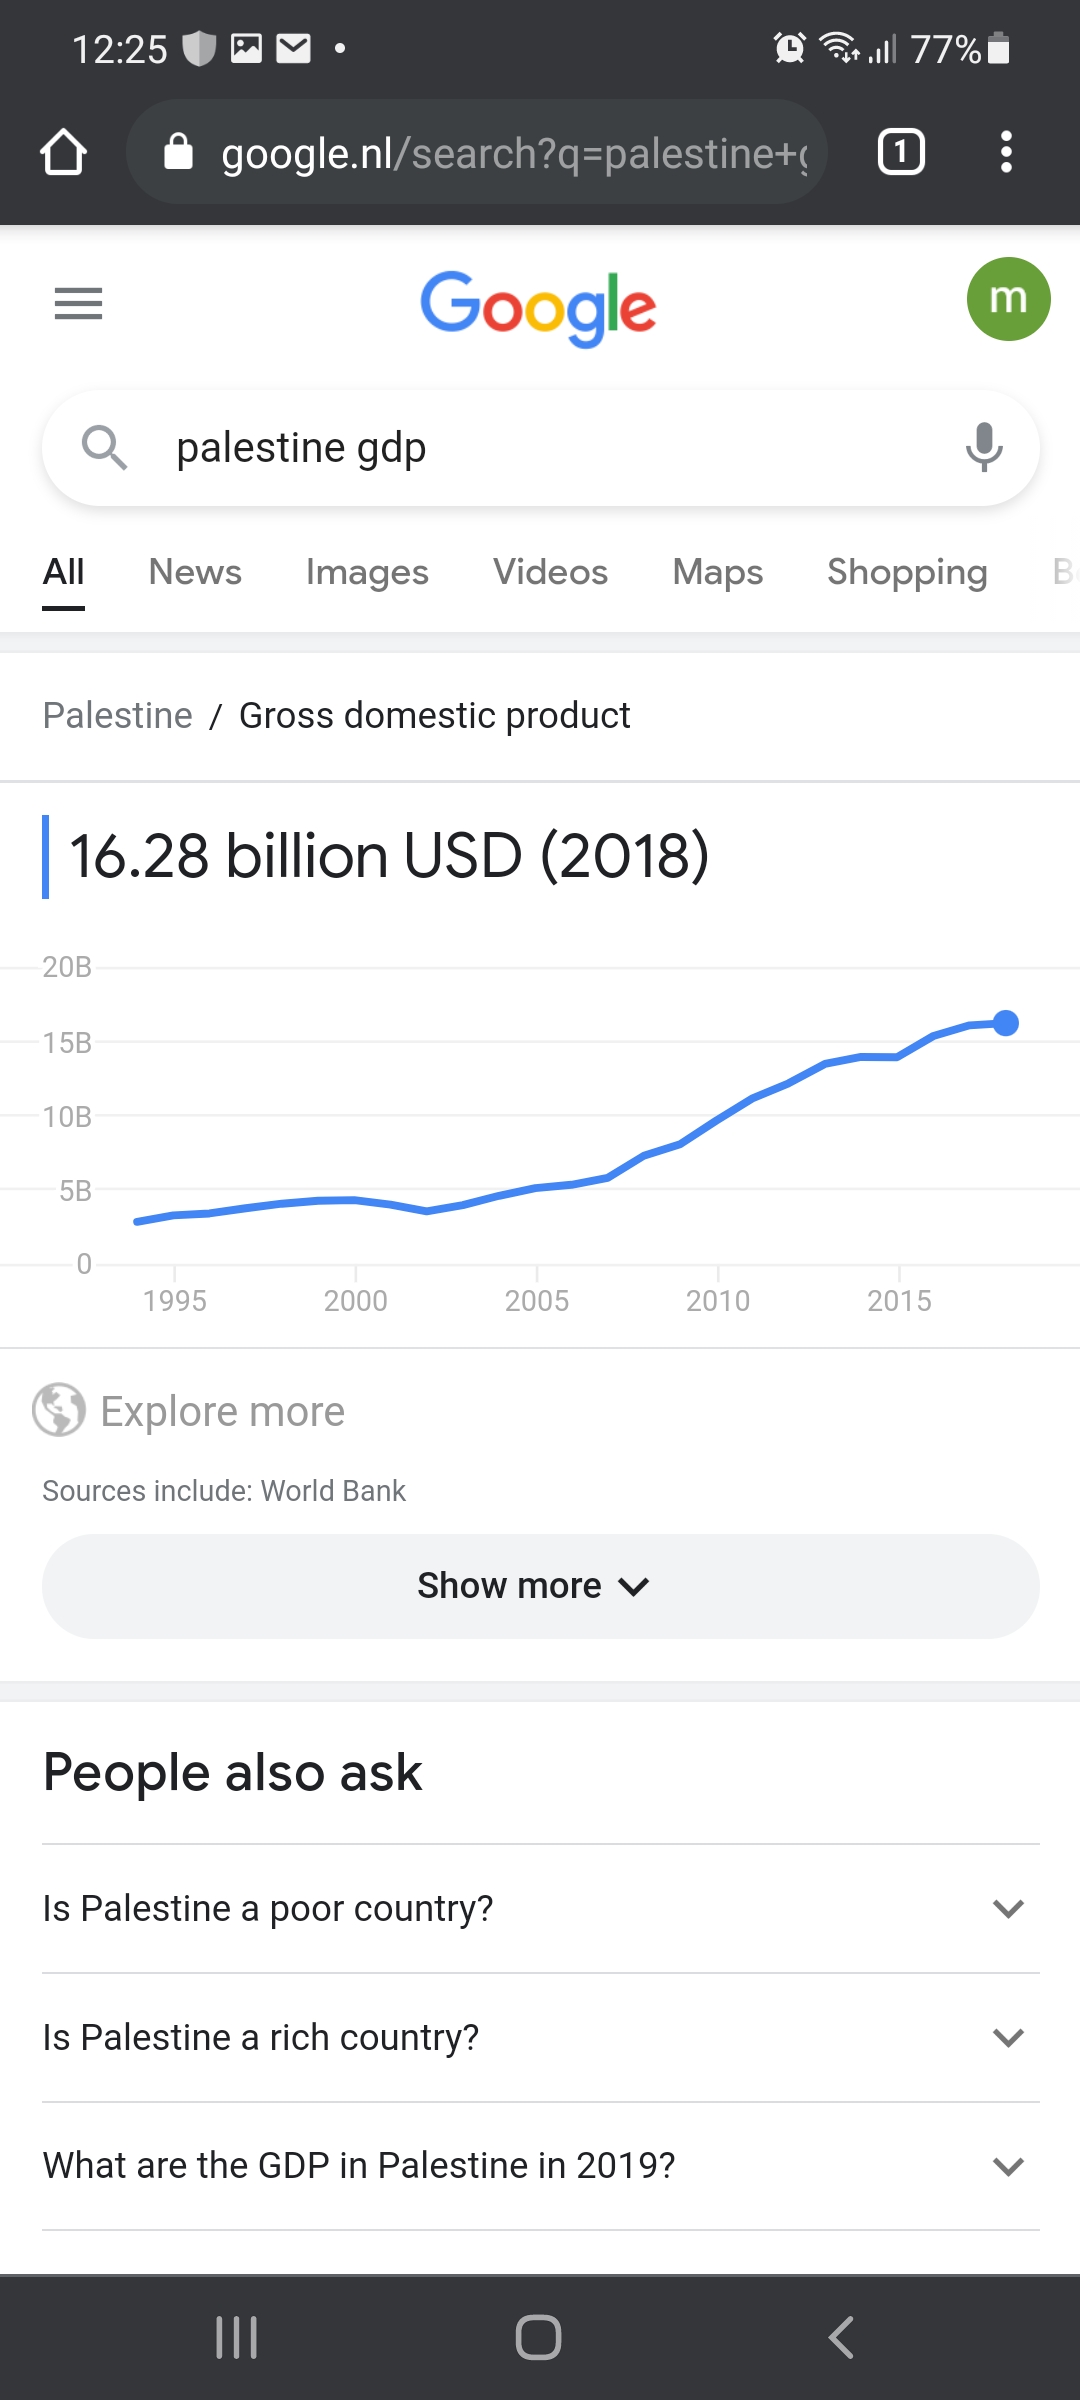This screenshot has width=1080, height=2400.
Task: Open Google hamburger menu
Action: pos(78,303)
